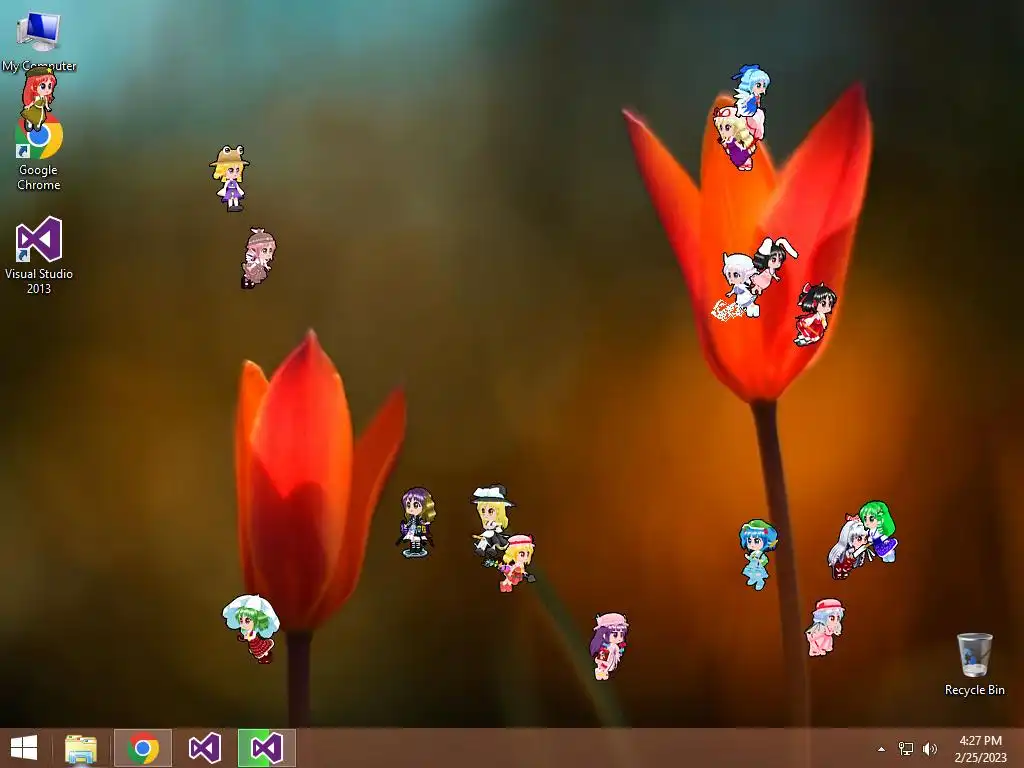This screenshot has width=1024, height=768.
Task: Switch to the green-highlighted Visual Studio taskbar button
Action: pyautogui.click(x=266, y=748)
